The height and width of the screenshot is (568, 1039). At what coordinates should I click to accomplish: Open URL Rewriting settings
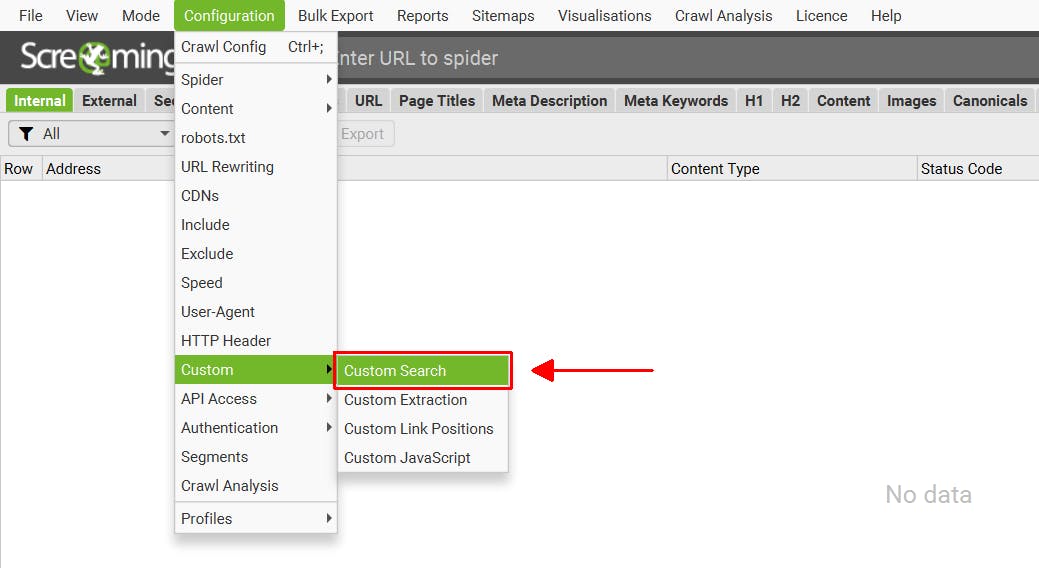[x=256, y=167]
